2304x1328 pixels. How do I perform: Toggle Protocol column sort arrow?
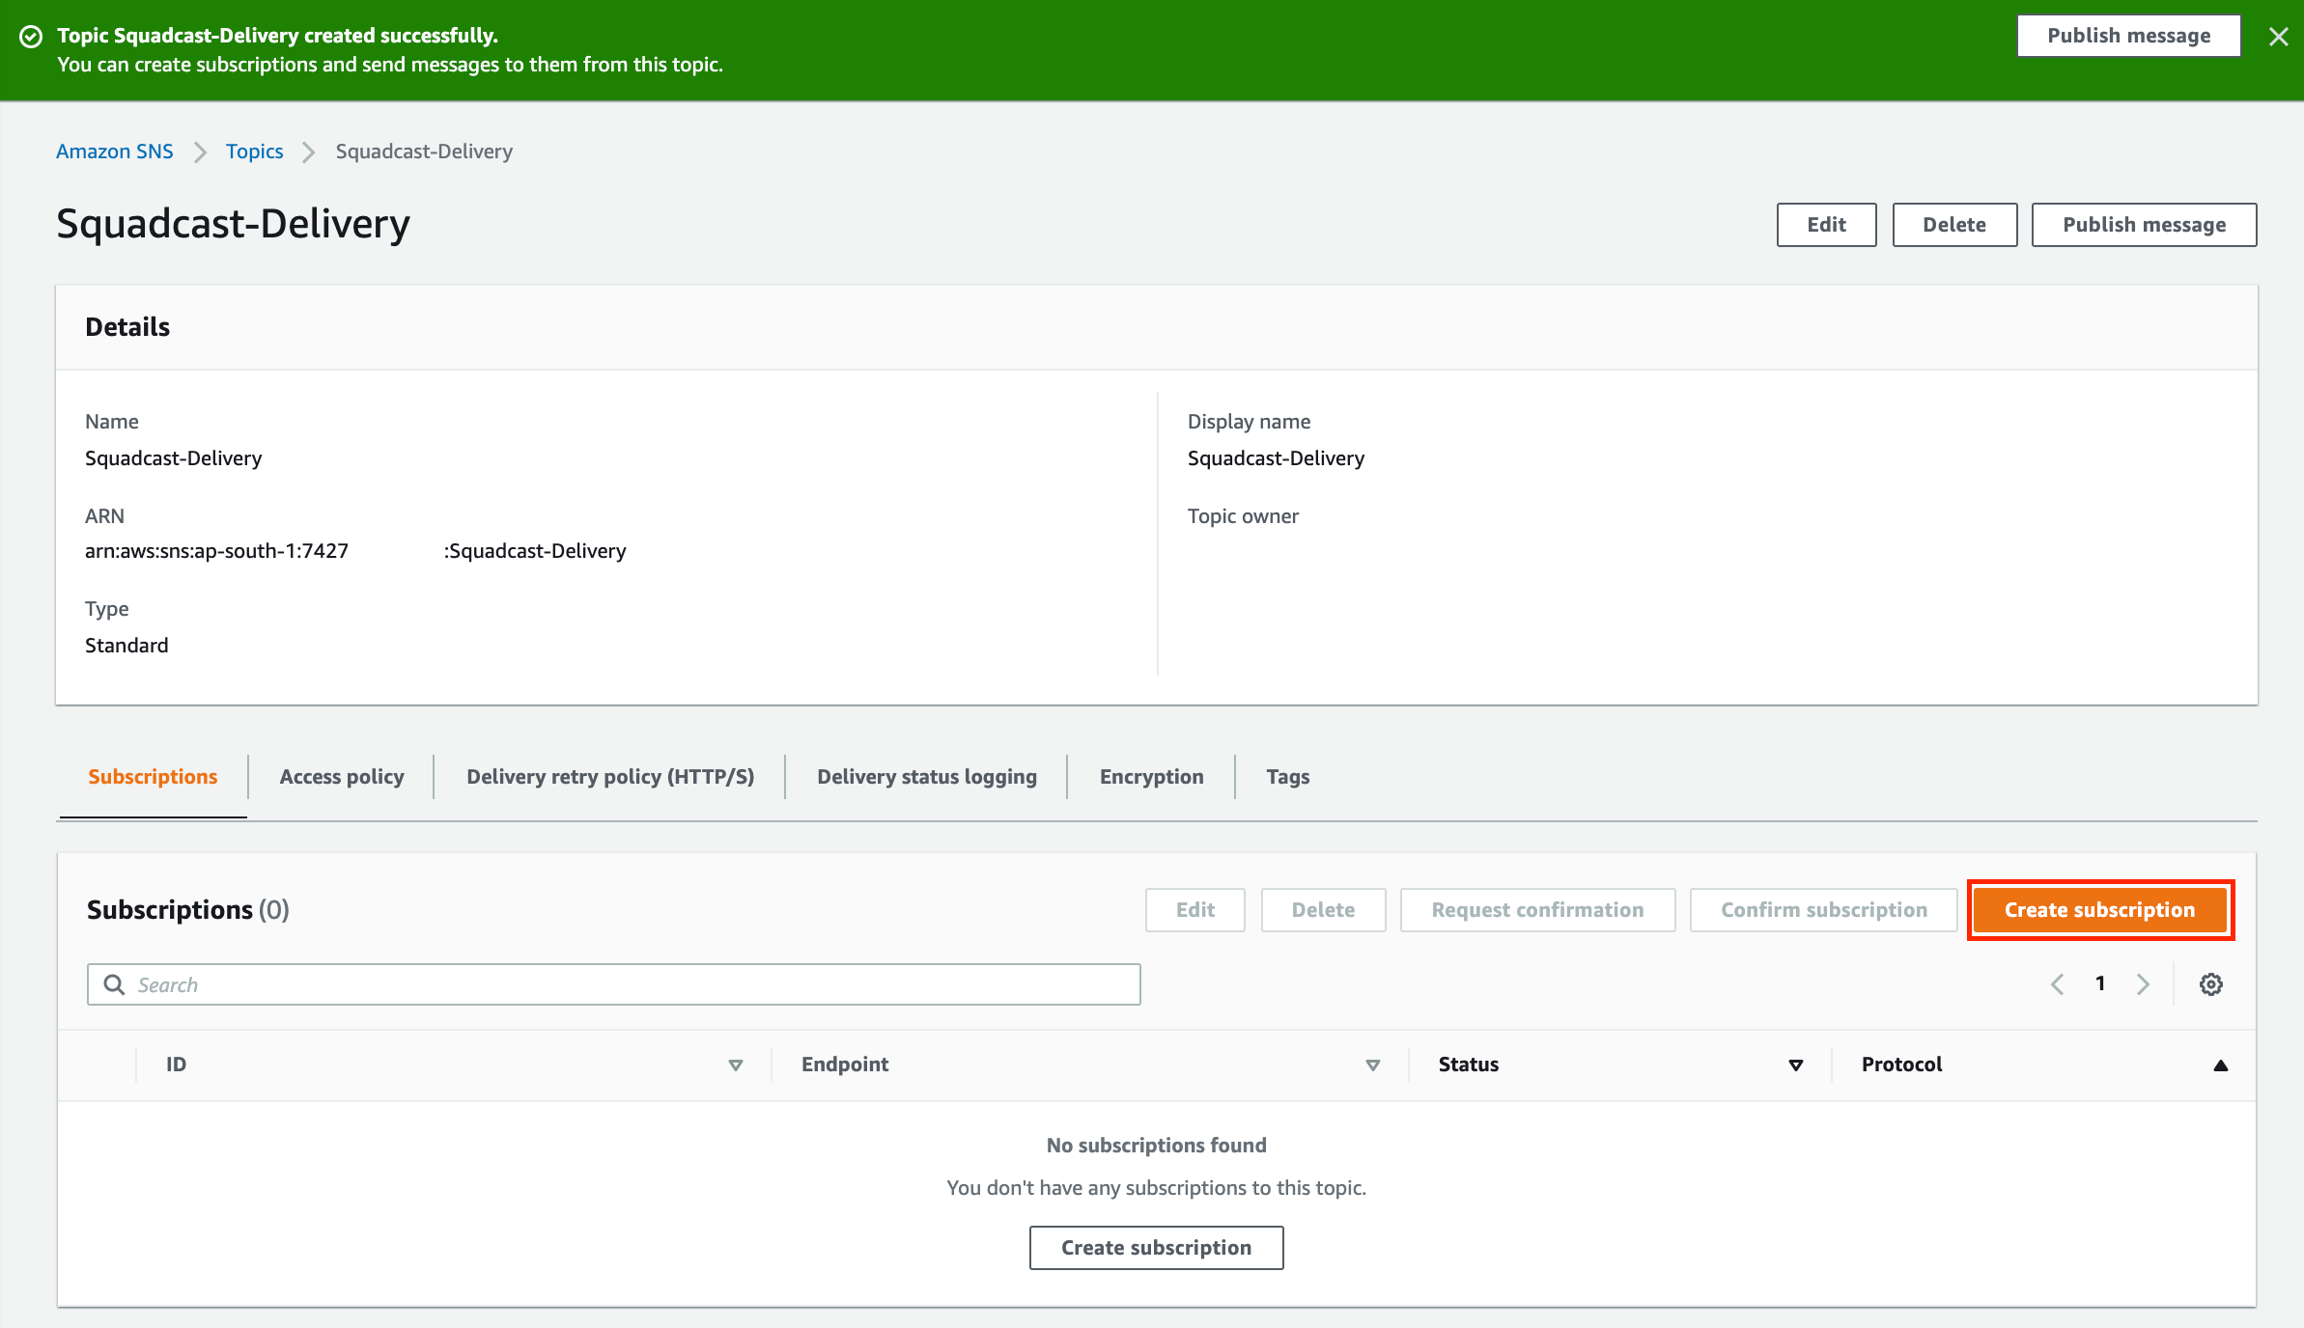[2220, 1065]
